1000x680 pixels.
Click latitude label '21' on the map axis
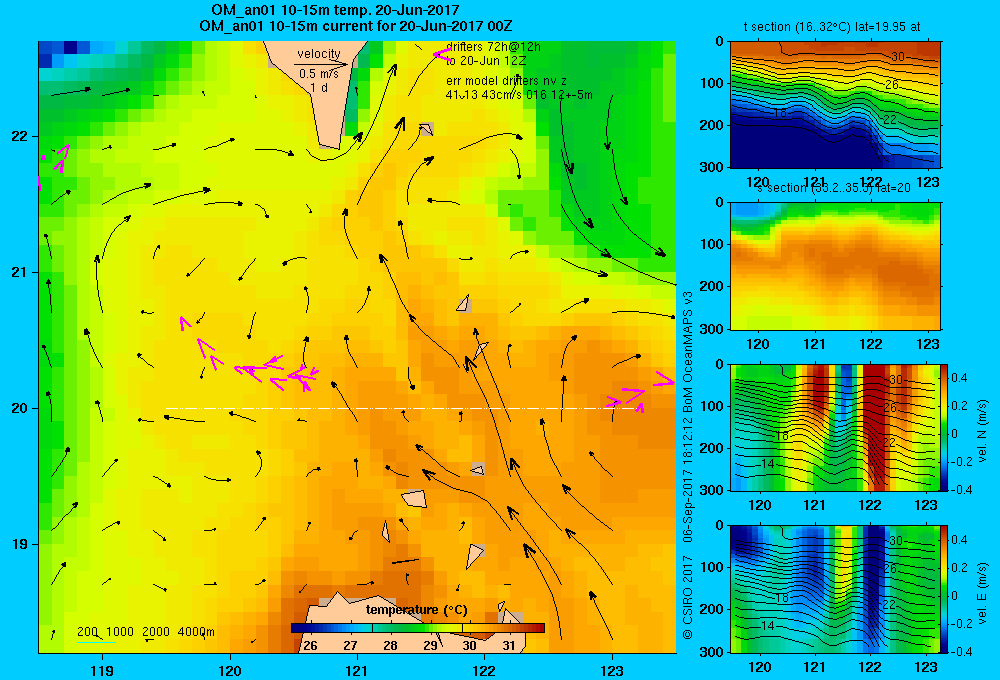pos(20,272)
